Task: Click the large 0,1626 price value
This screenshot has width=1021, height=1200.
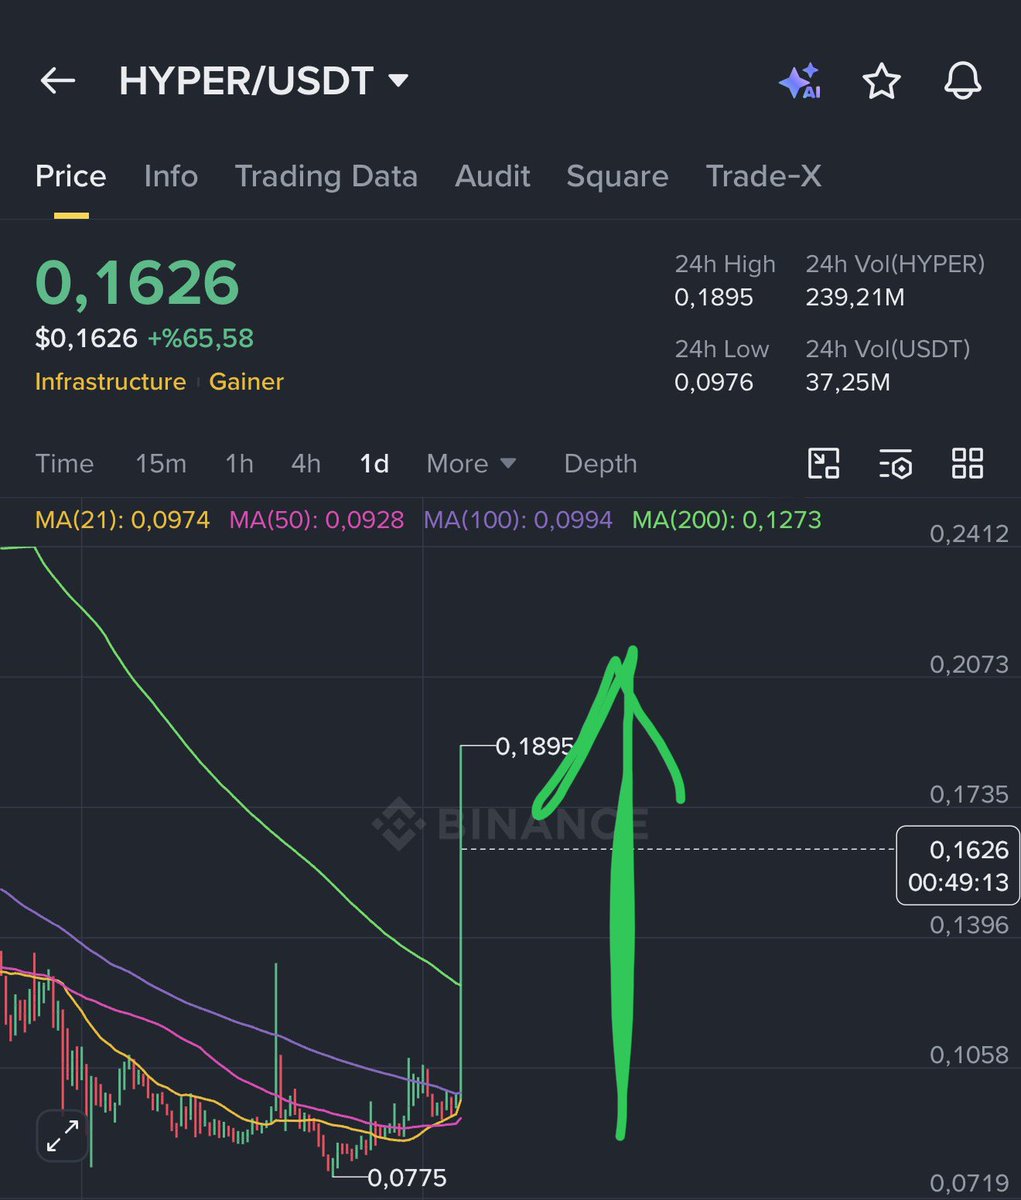Action: pyautogui.click(x=137, y=284)
